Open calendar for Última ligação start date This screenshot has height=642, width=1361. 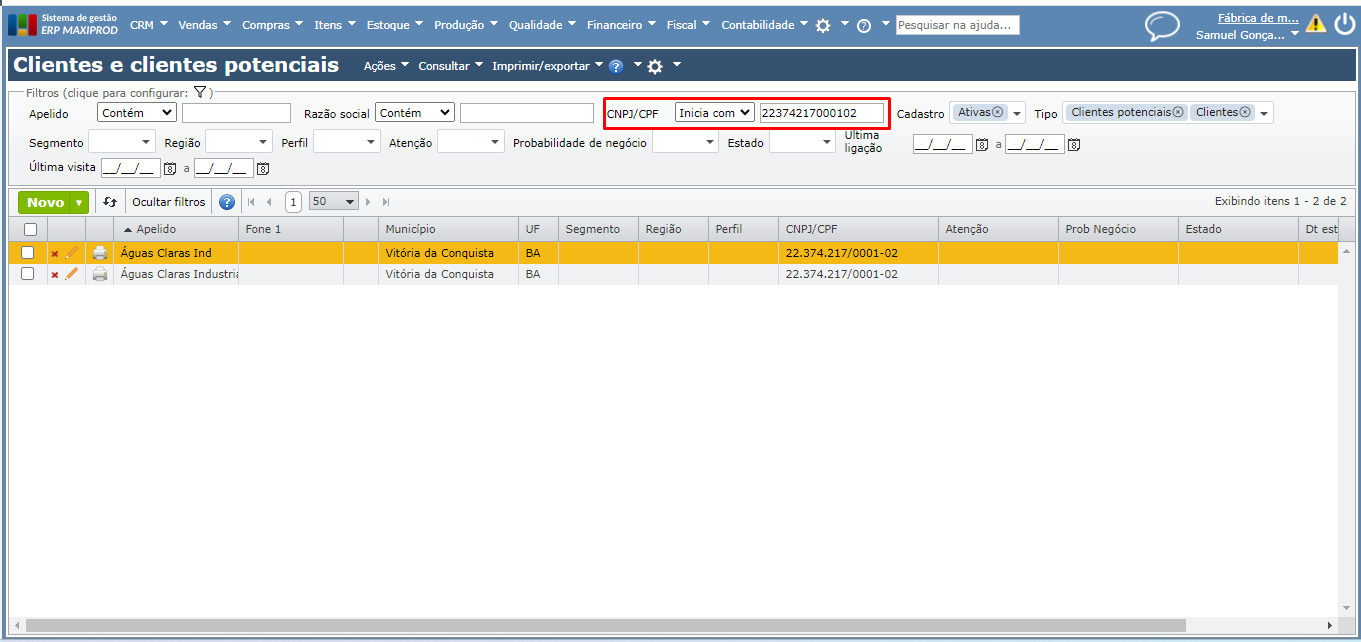(x=982, y=145)
